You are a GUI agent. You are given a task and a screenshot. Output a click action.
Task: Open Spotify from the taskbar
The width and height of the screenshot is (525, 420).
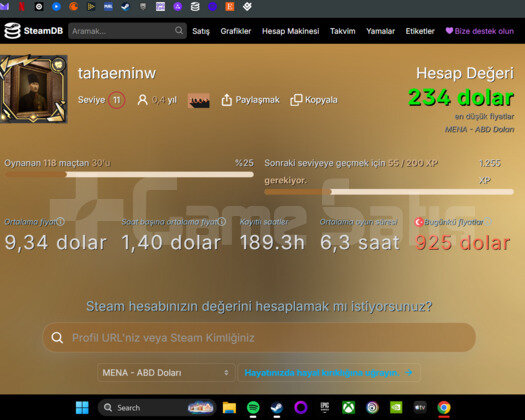[x=253, y=408]
